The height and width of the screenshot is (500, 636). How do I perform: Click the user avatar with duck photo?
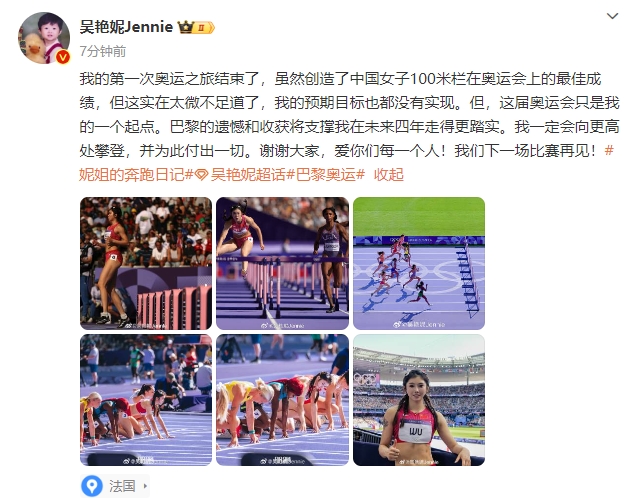[44, 38]
